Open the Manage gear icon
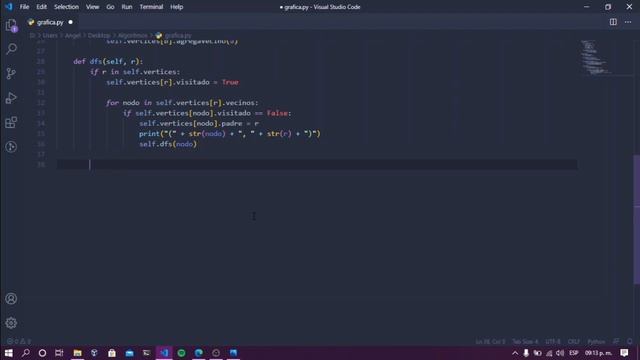This screenshot has width=640, height=360. tap(11, 323)
